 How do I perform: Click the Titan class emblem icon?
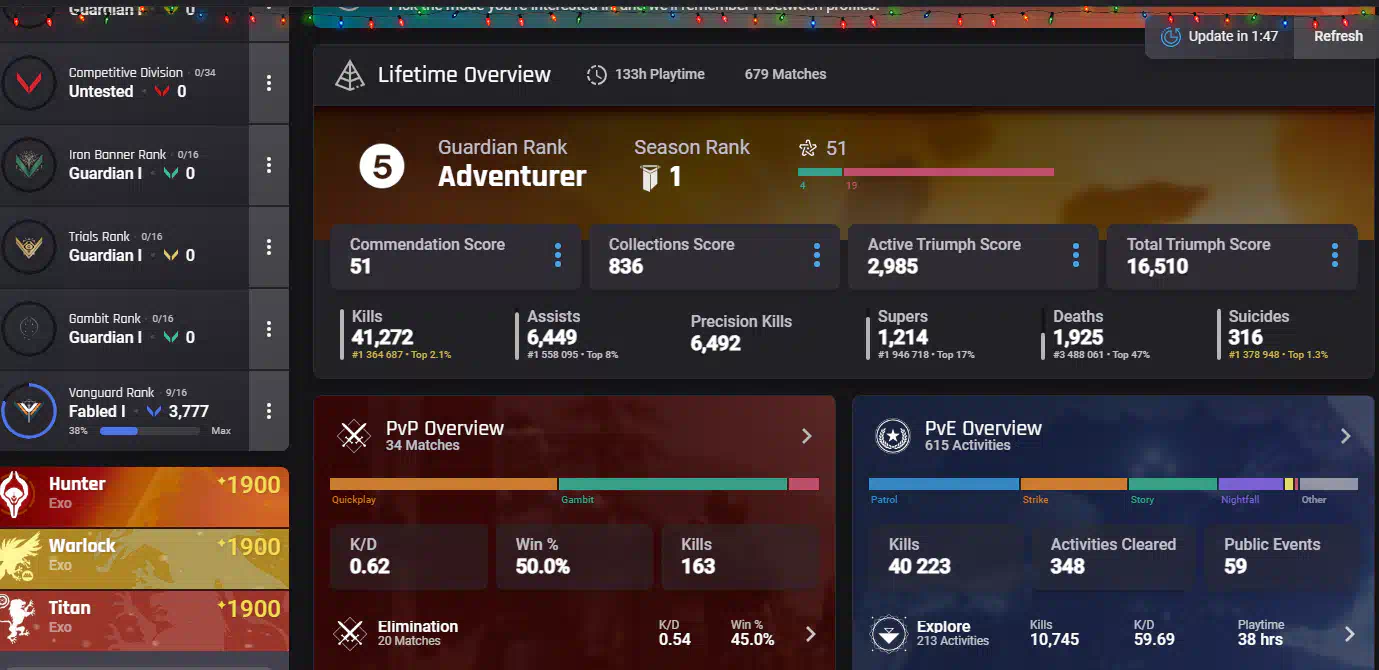[x=17, y=618]
